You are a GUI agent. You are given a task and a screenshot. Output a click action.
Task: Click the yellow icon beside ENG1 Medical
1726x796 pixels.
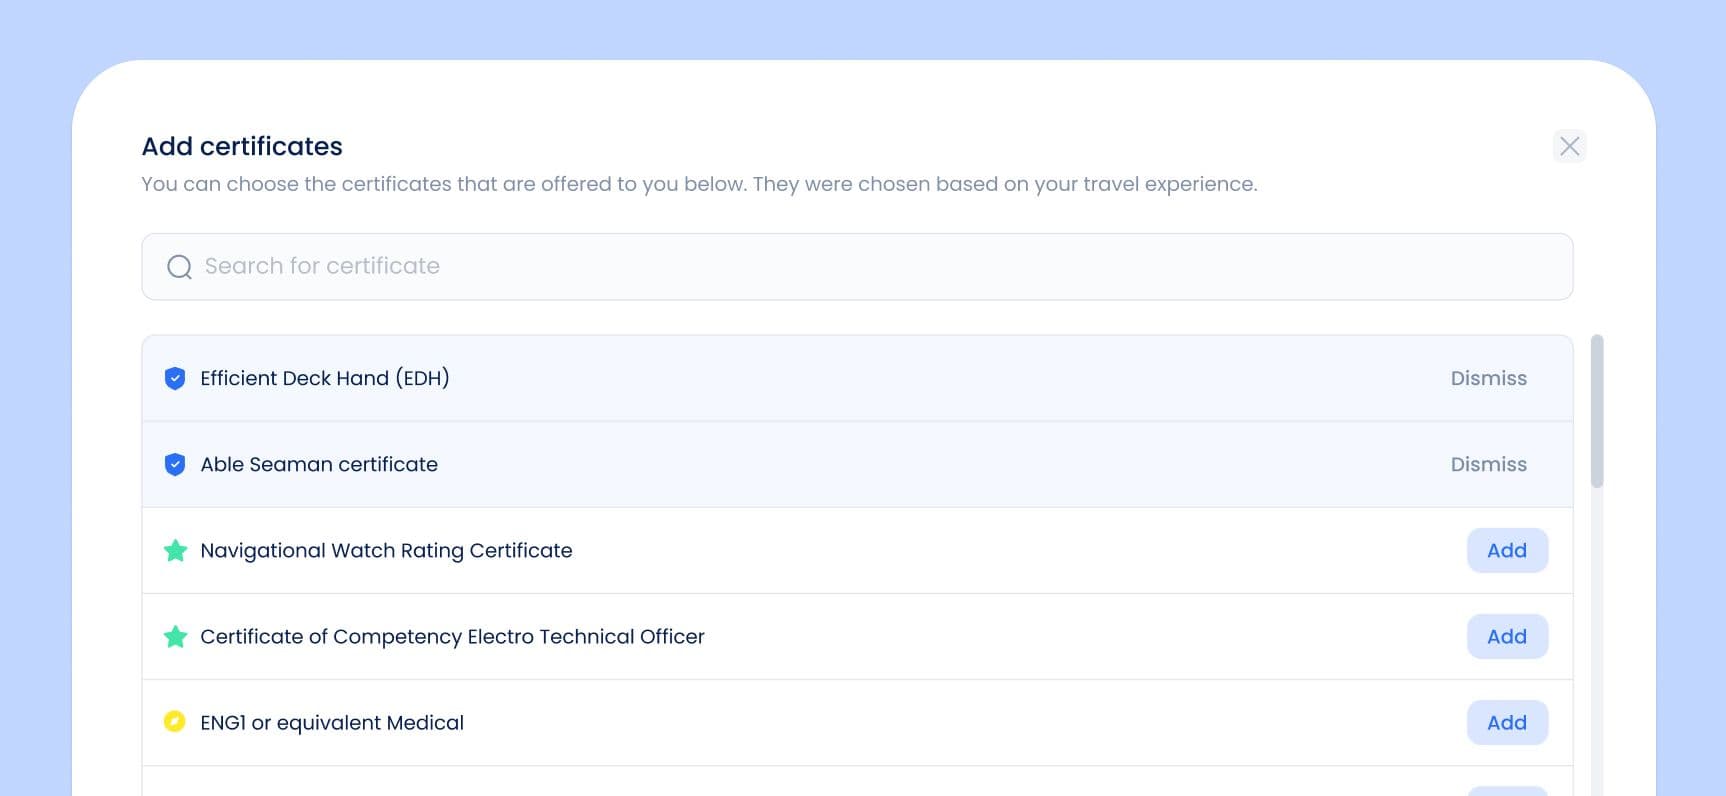click(x=175, y=722)
